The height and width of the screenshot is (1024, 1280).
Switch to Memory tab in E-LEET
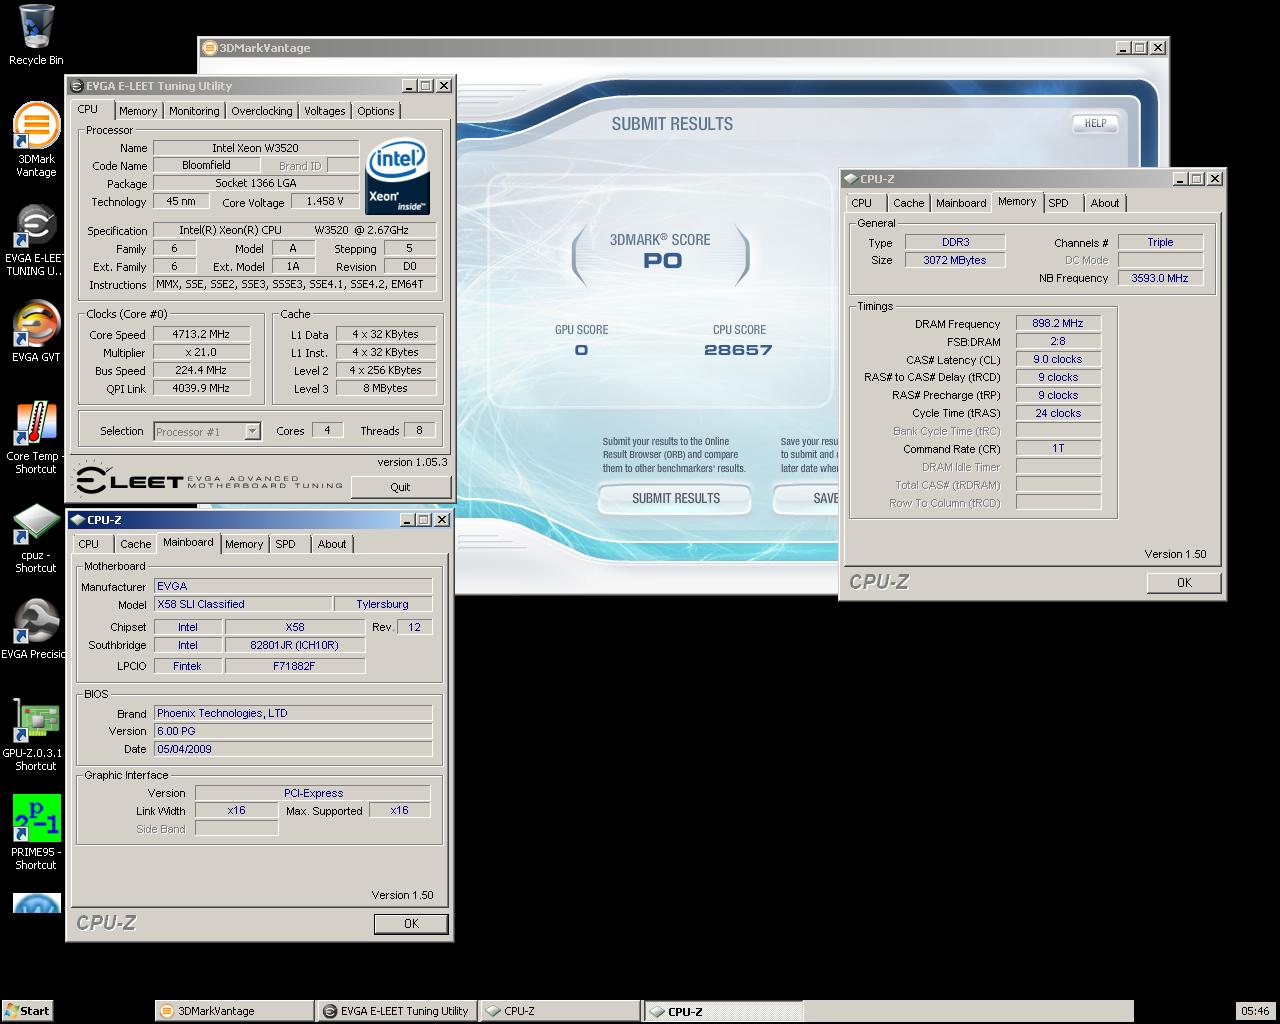click(x=138, y=111)
